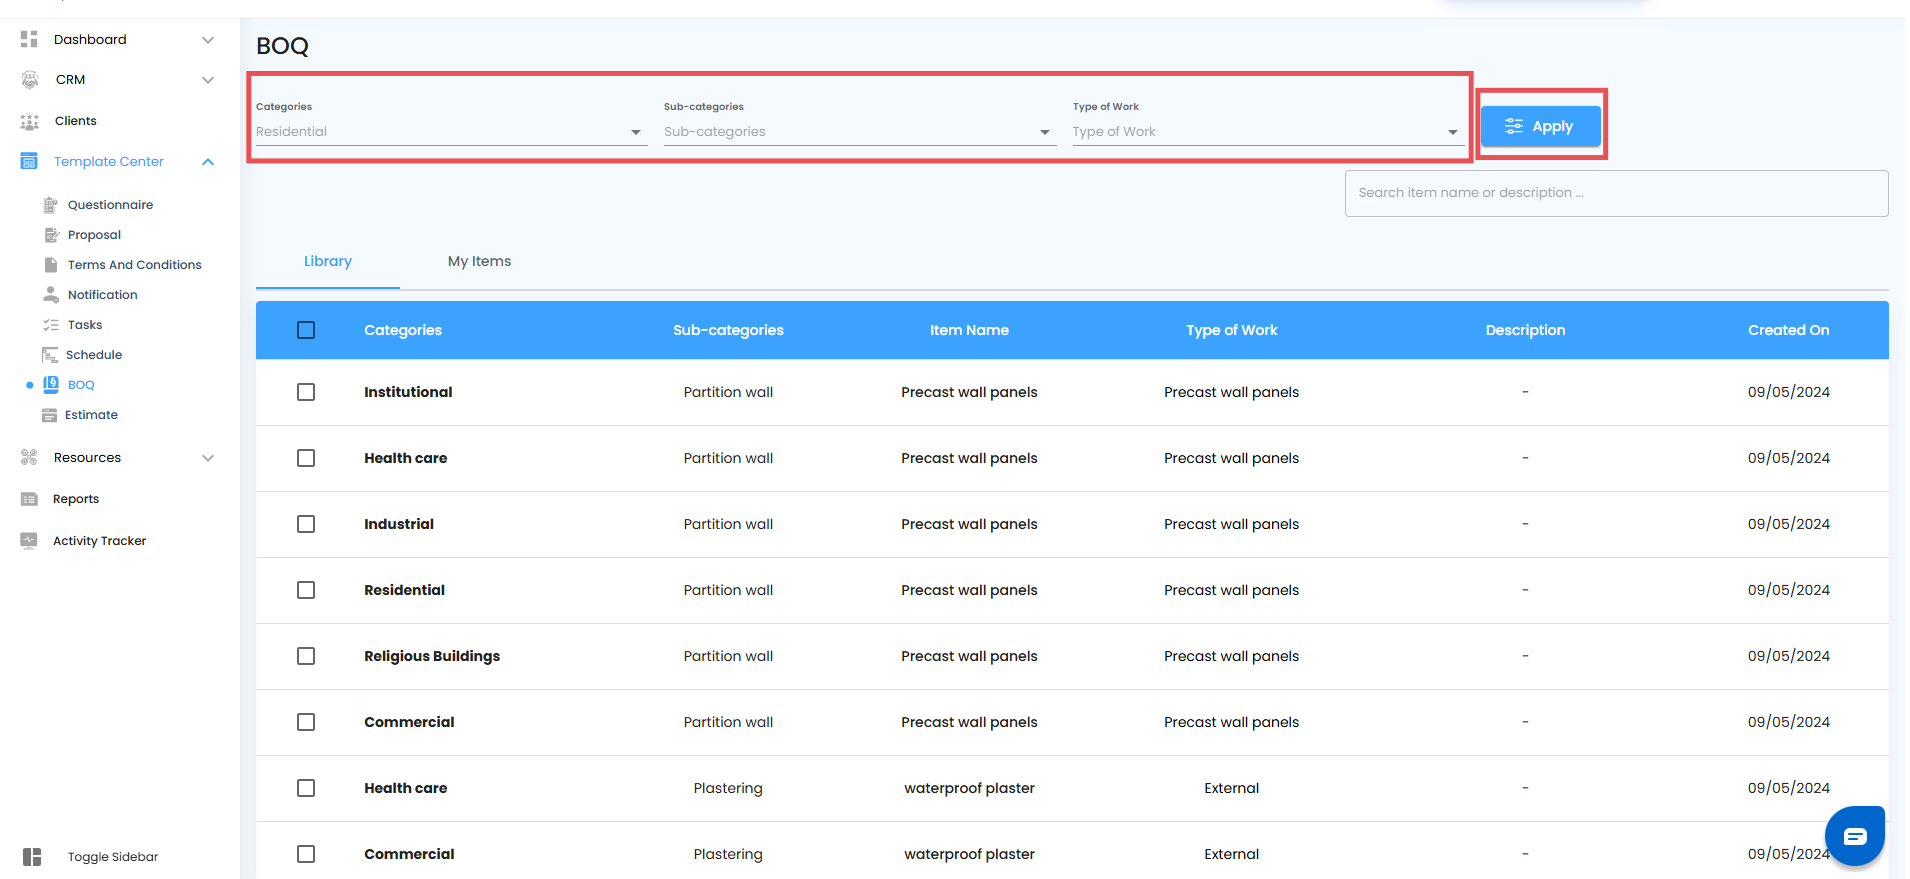
Task: Click the Dashboard grid icon
Action: coord(29,39)
